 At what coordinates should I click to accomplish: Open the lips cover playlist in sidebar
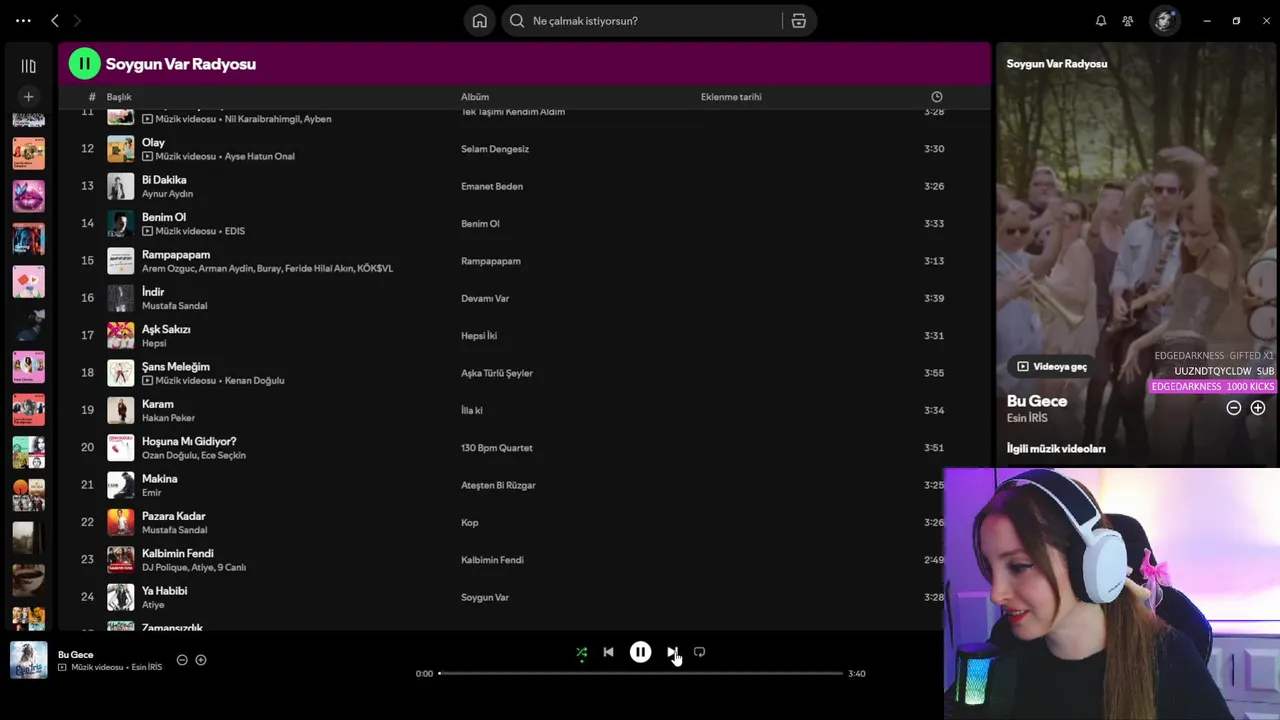28,196
